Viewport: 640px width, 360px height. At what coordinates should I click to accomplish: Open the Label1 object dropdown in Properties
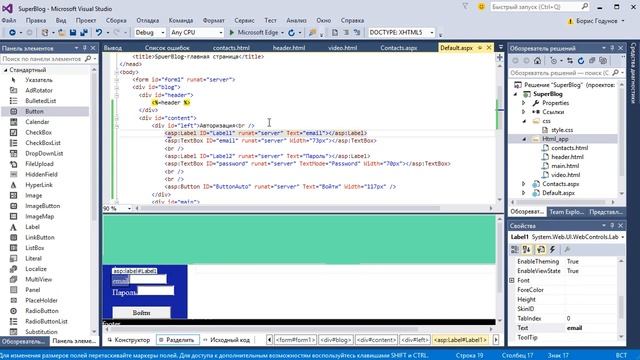622,237
